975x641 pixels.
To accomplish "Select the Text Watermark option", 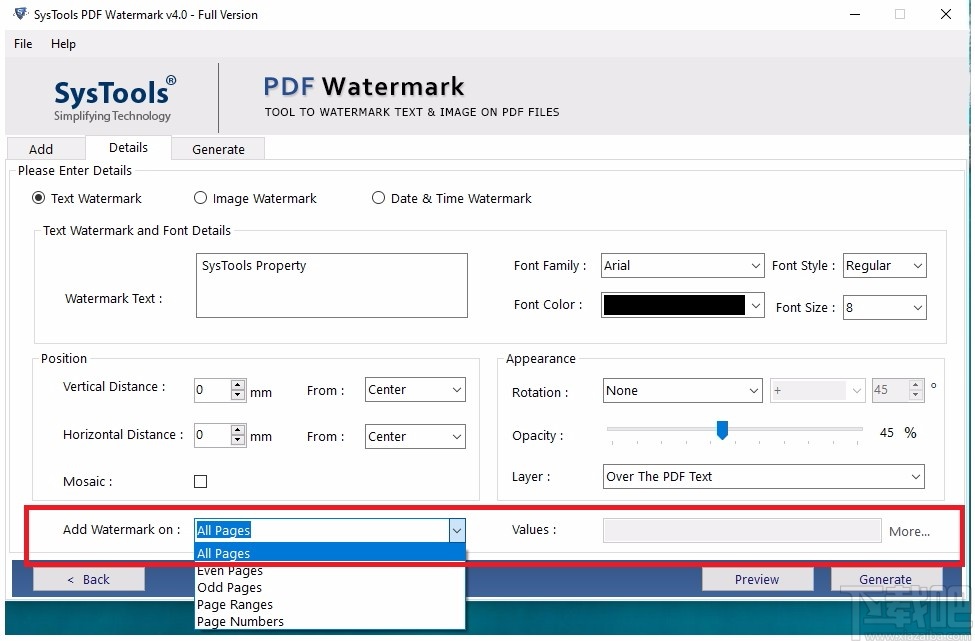I will point(37,198).
